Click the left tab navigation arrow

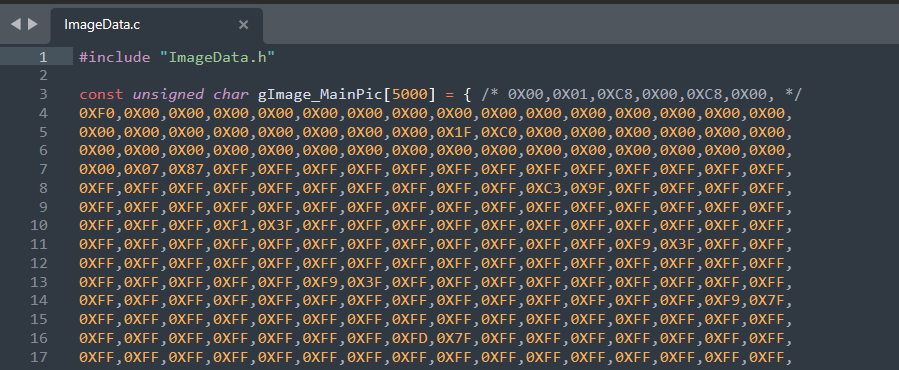(x=15, y=24)
